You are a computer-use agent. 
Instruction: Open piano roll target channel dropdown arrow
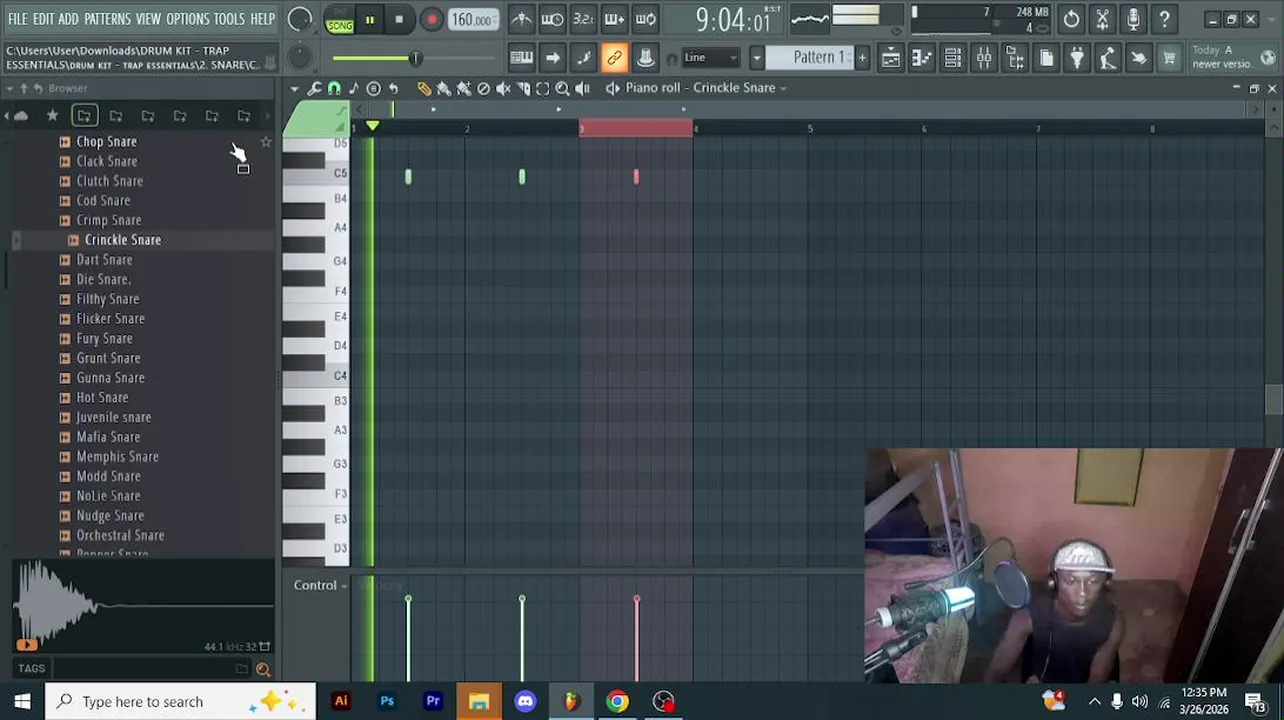point(784,88)
